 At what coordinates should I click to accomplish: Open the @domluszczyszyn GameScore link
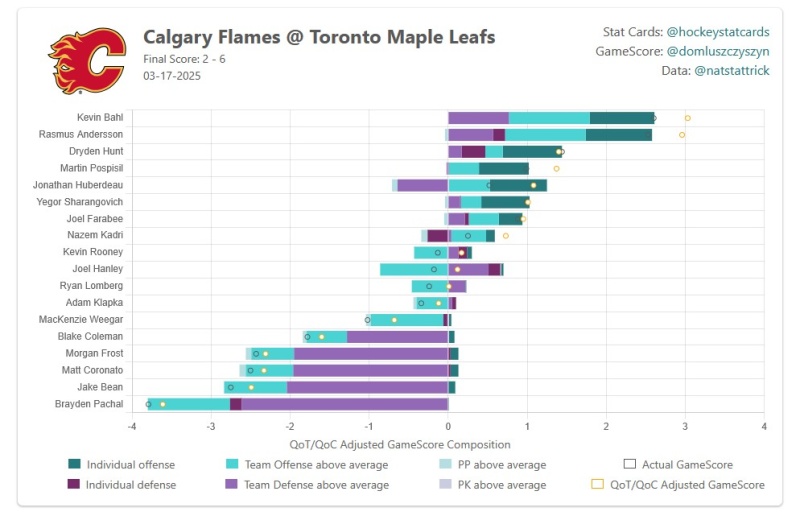(717, 50)
